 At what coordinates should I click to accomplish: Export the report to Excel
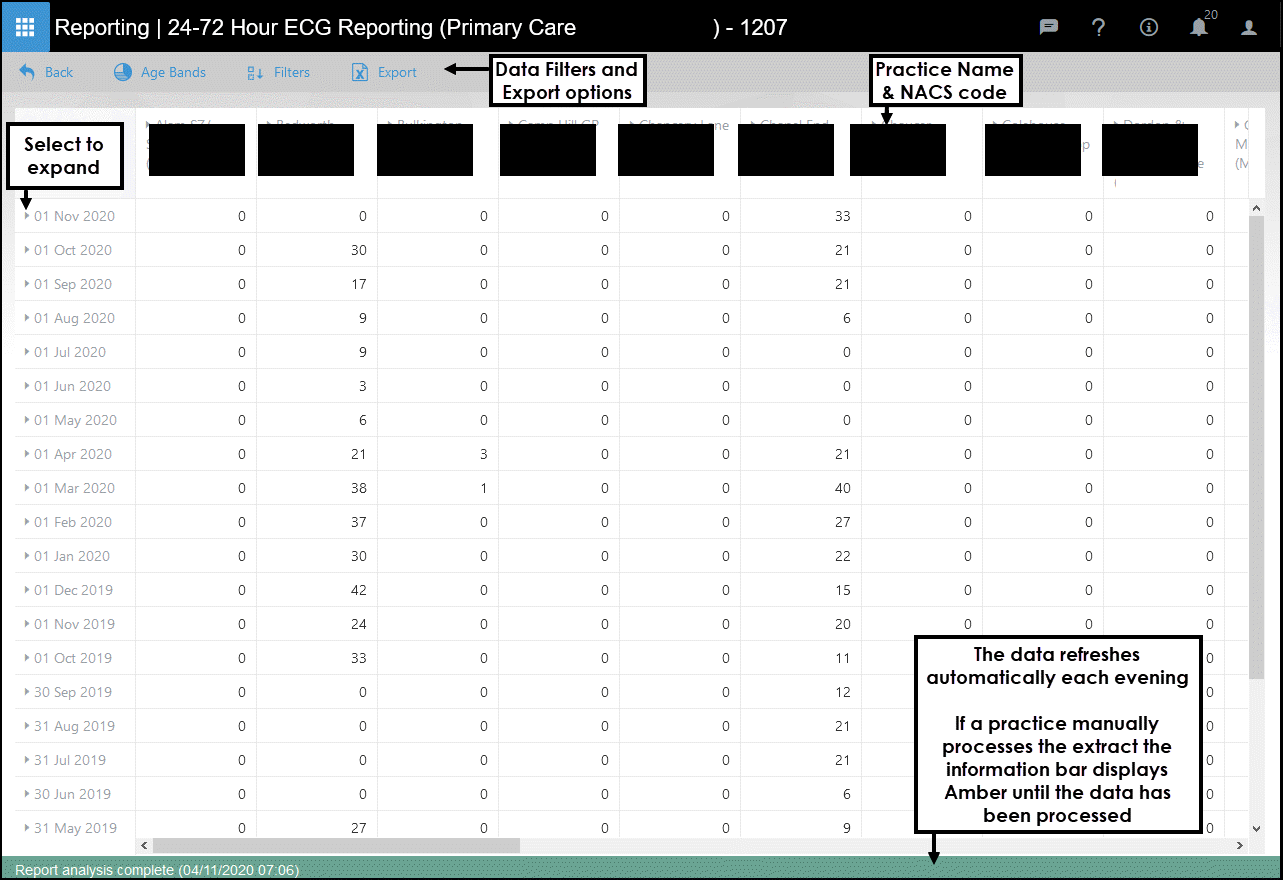tap(384, 72)
